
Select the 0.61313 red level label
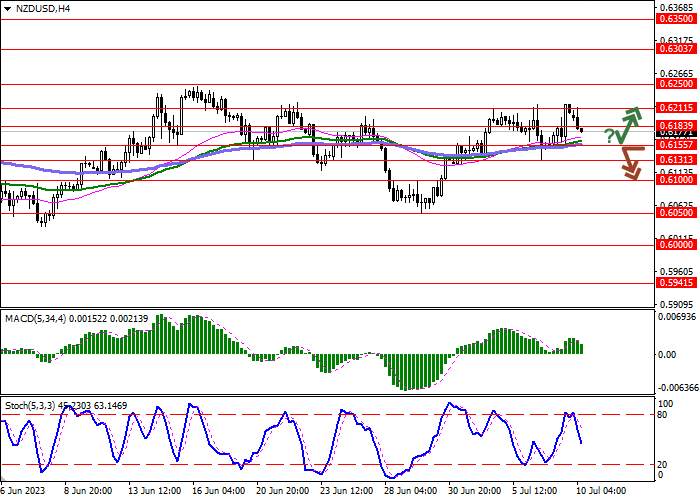click(x=676, y=160)
